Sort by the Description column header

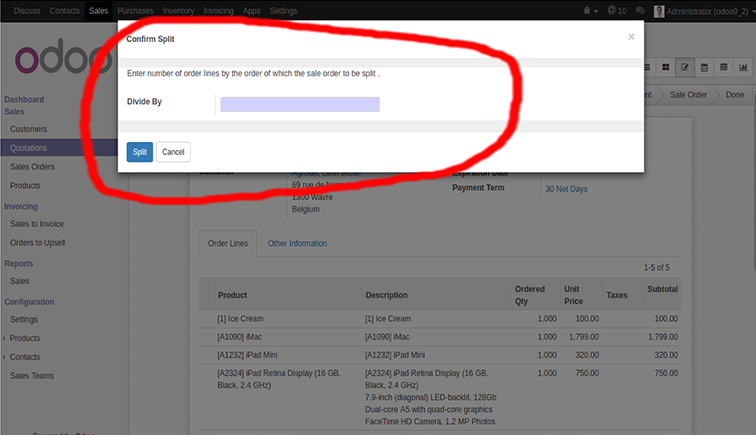click(x=386, y=295)
